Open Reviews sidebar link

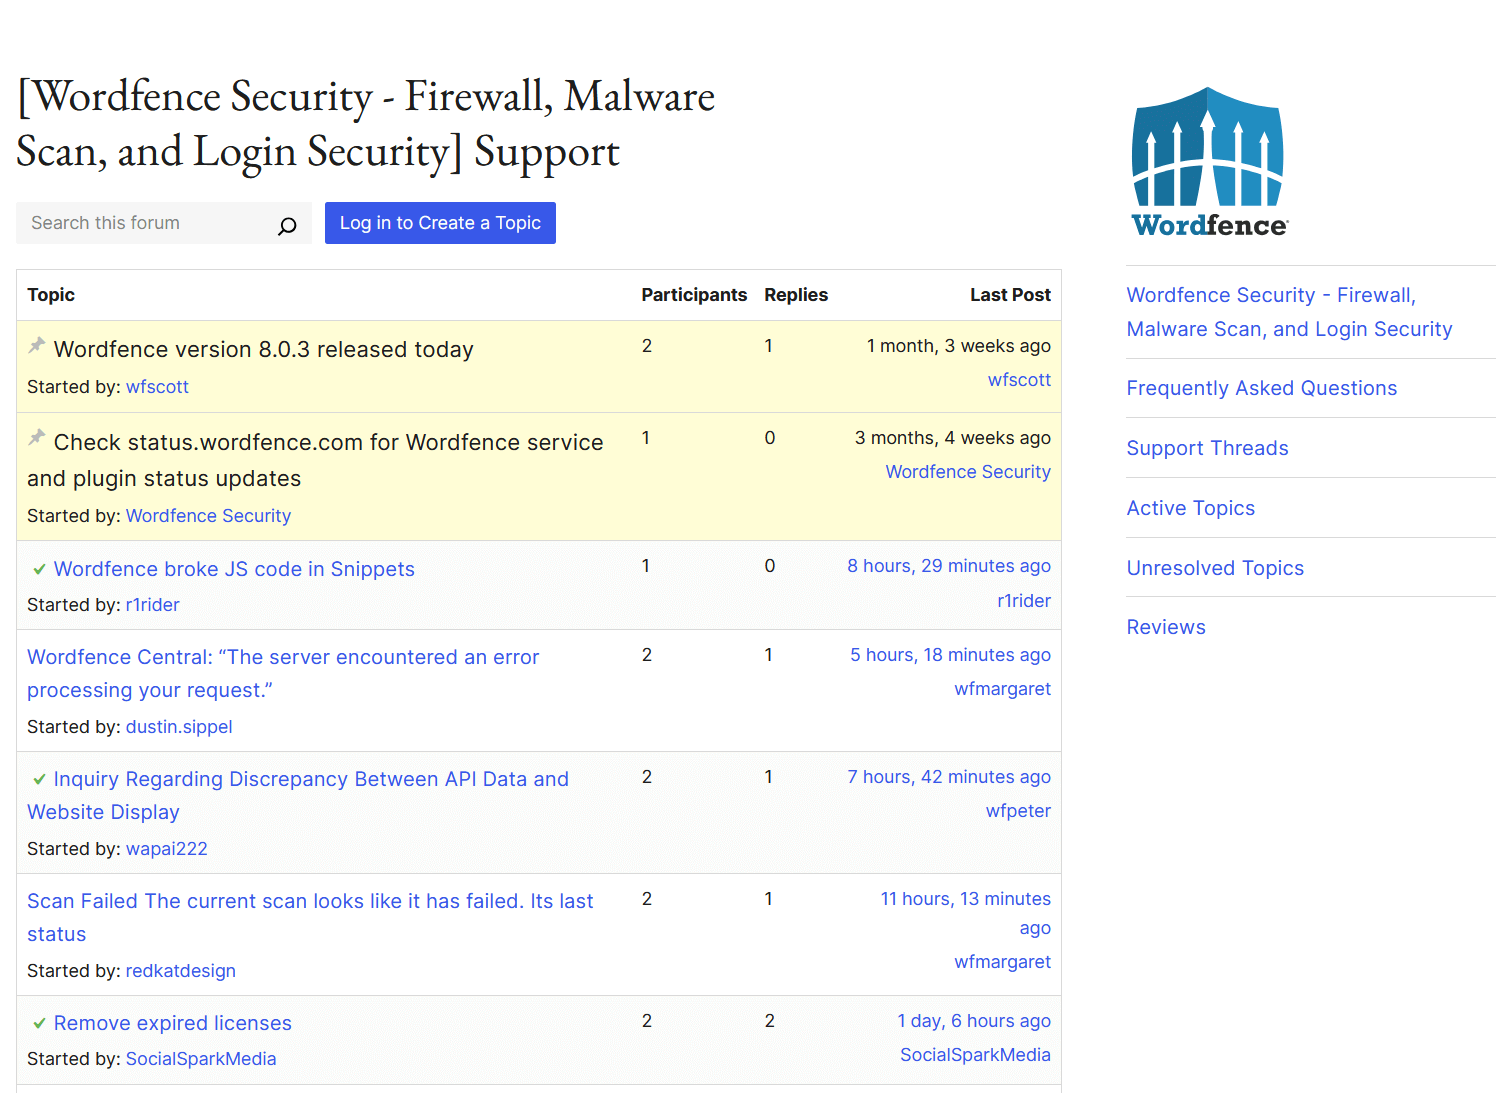tap(1166, 627)
